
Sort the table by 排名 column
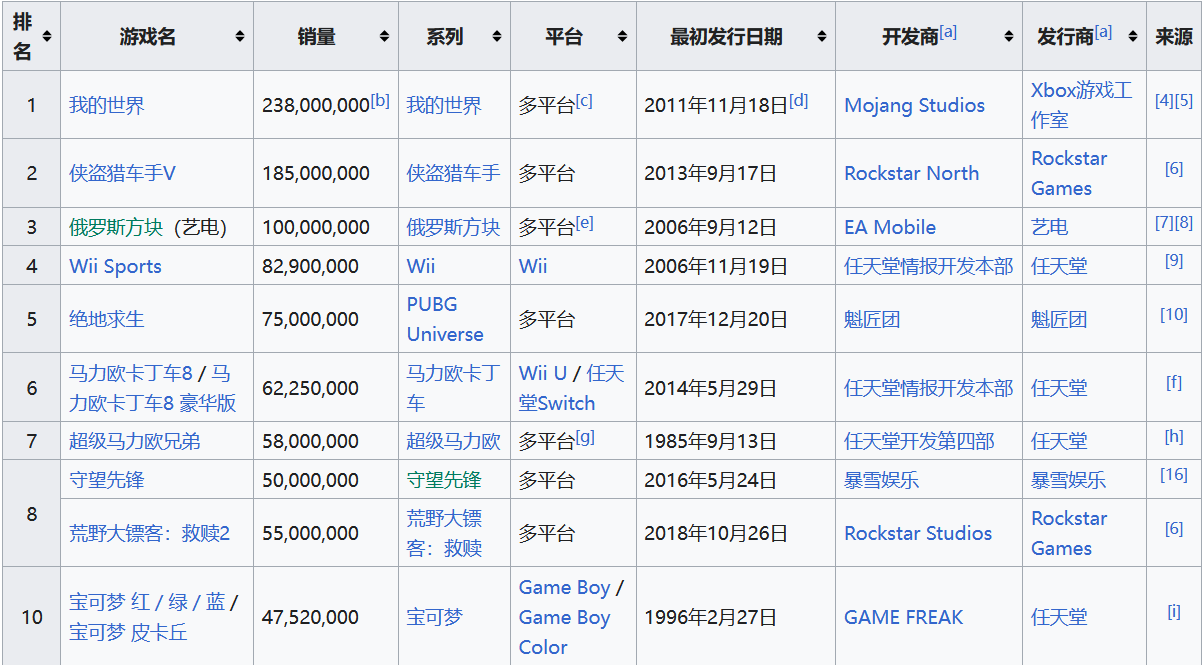[47, 36]
